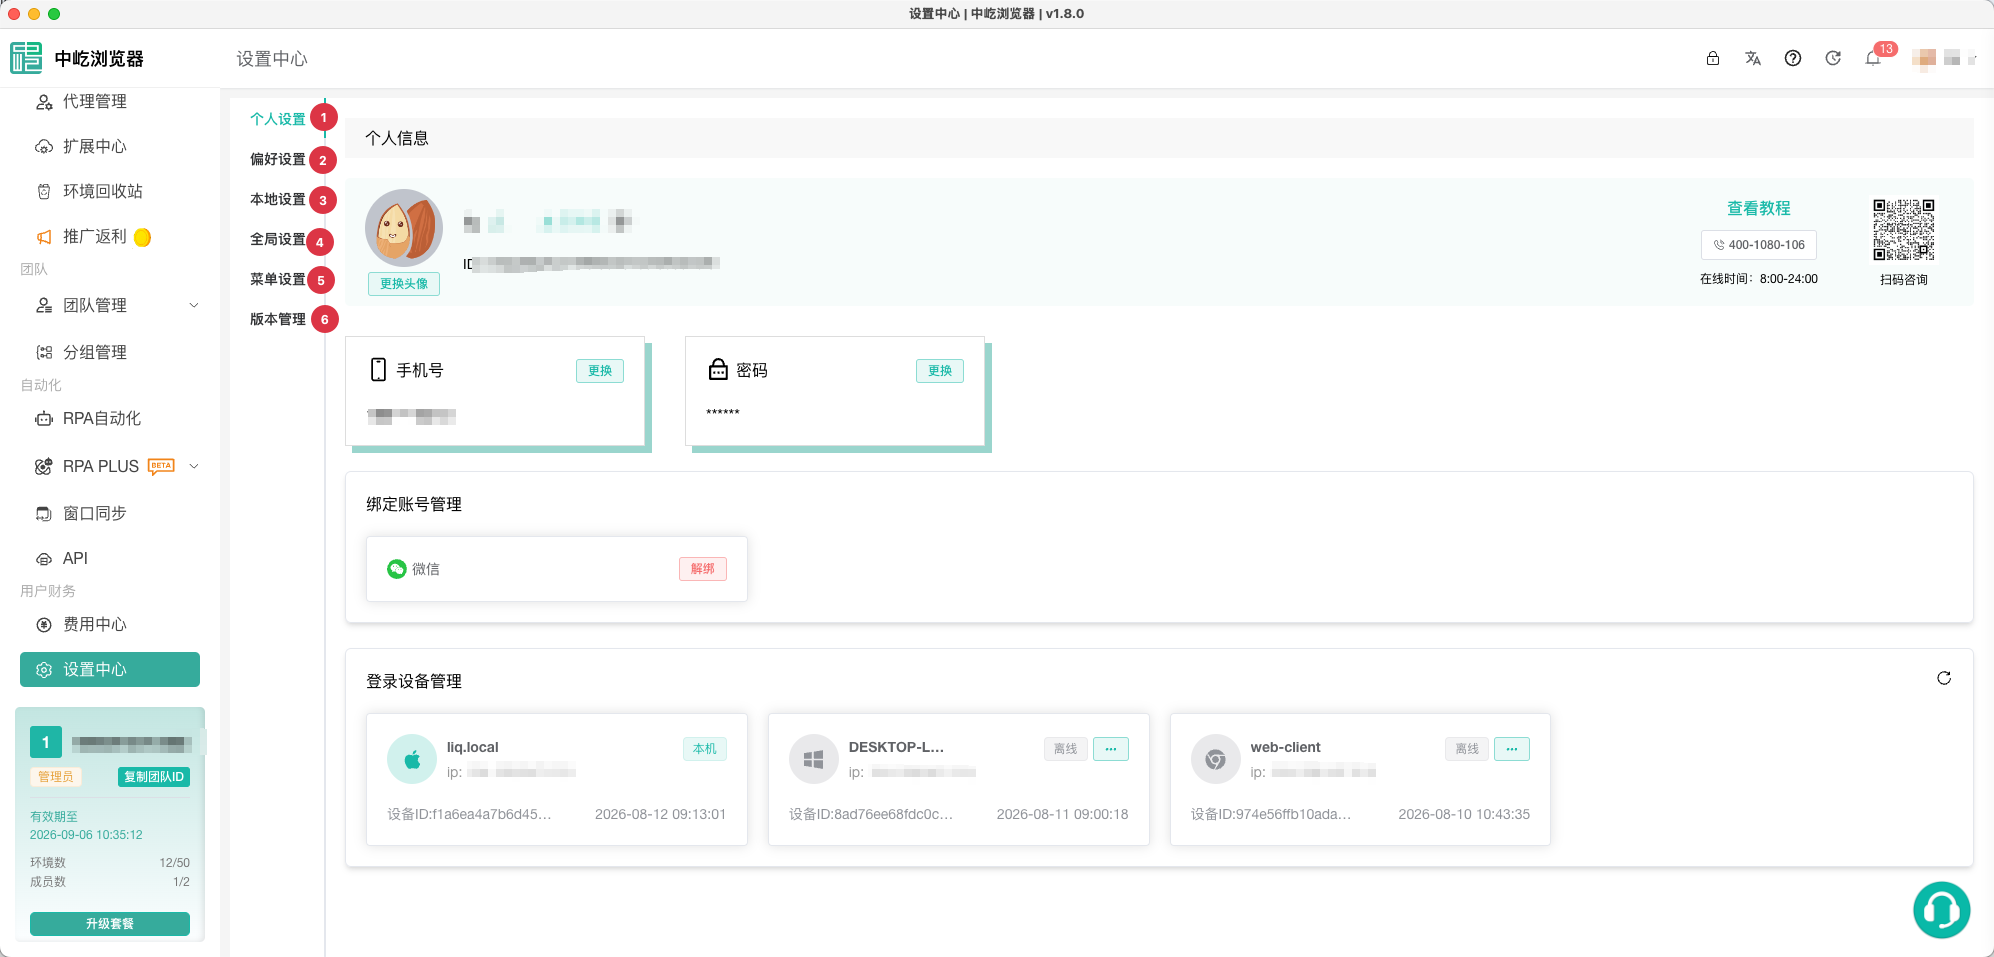1994x957 pixels.
Task: Open the 版本管理 tab
Action: point(278,319)
